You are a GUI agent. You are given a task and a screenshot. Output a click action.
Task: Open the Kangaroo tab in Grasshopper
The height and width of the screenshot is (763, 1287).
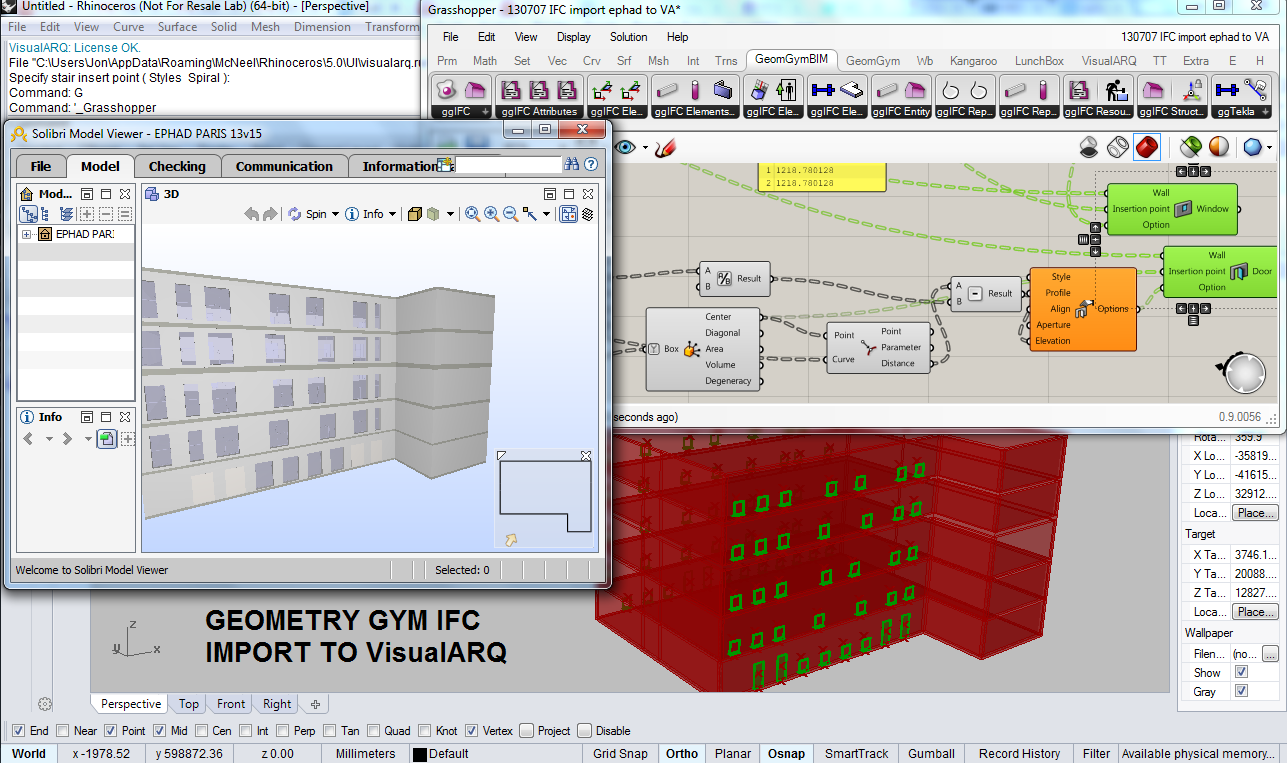972,61
